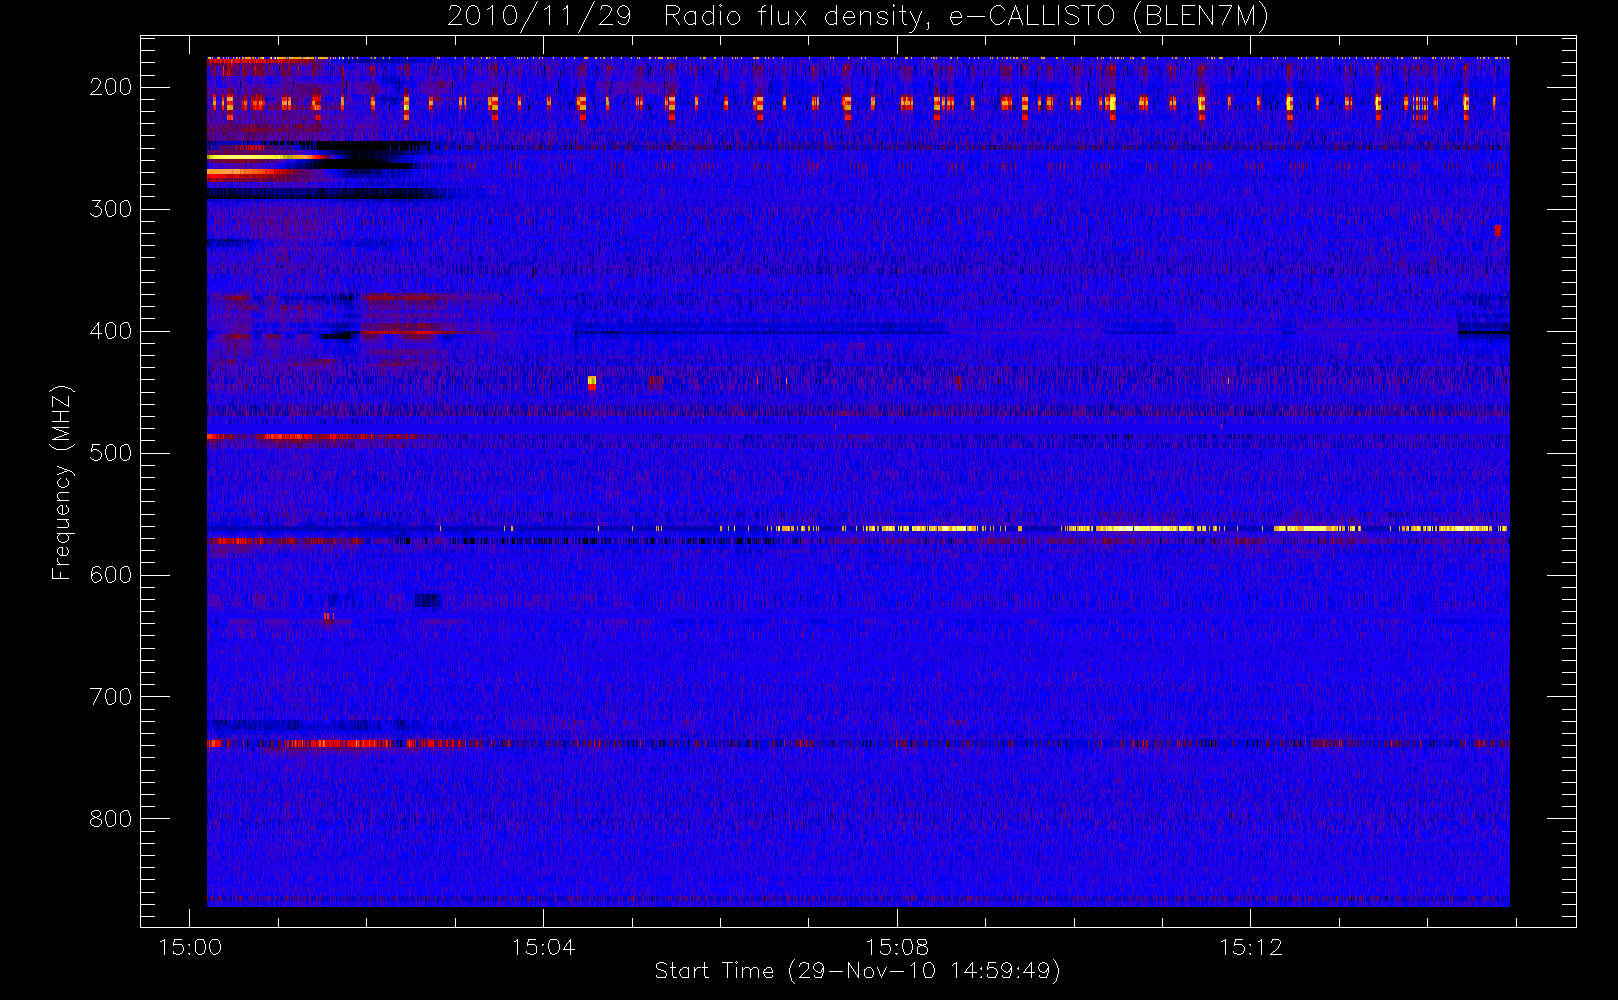The width and height of the screenshot is (1618, 1000).
Task: Click the 15:08 time tick label
Action: click(x=897, y=947)
